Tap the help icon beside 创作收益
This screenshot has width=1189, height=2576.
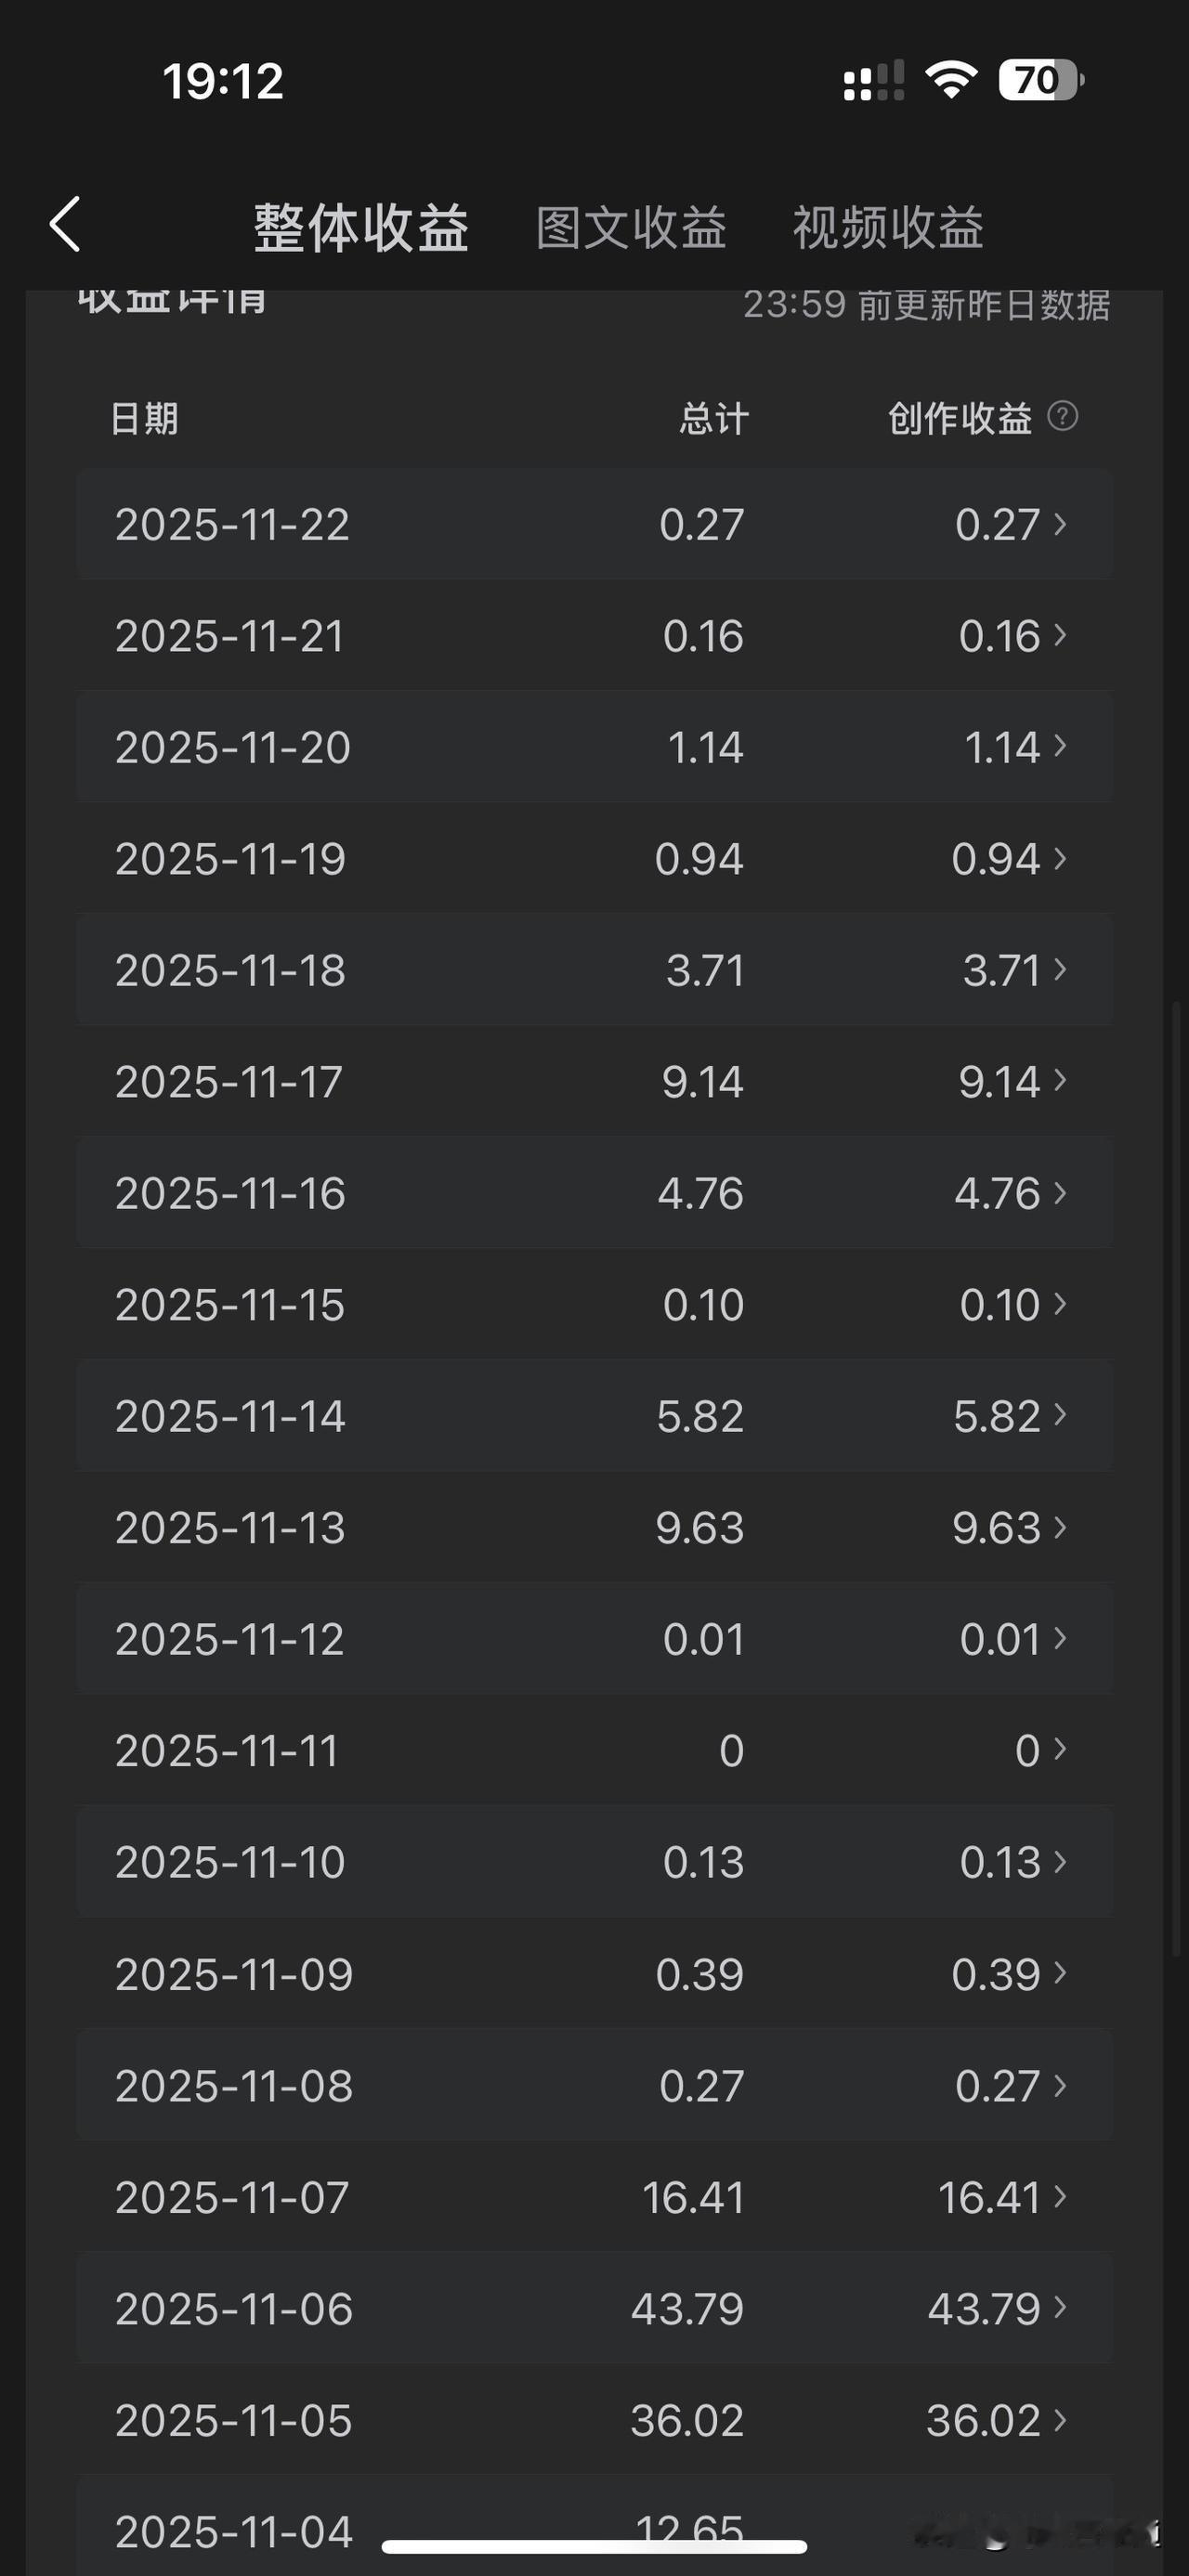click(1062, 416)
